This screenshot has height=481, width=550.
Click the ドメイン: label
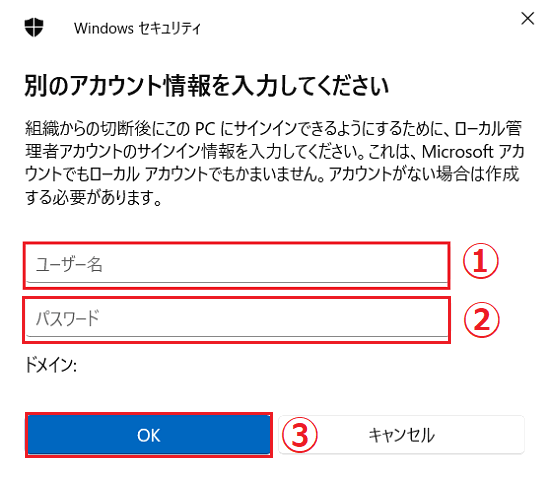[x=51, y=365]
